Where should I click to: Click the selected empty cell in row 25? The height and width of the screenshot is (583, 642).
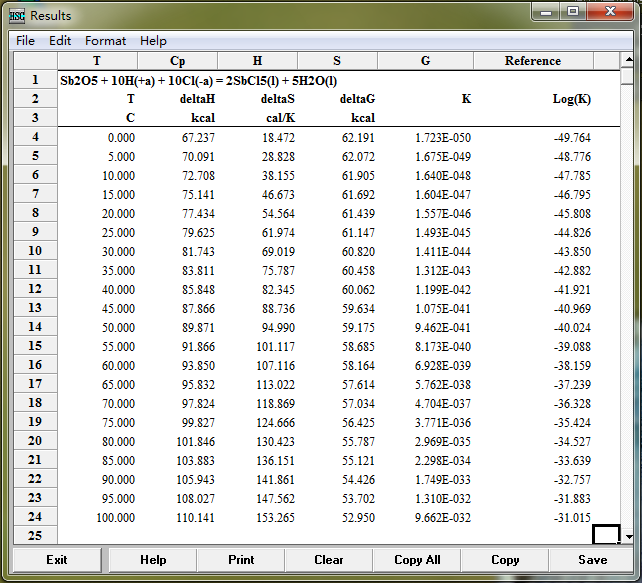tap(606, 535)
